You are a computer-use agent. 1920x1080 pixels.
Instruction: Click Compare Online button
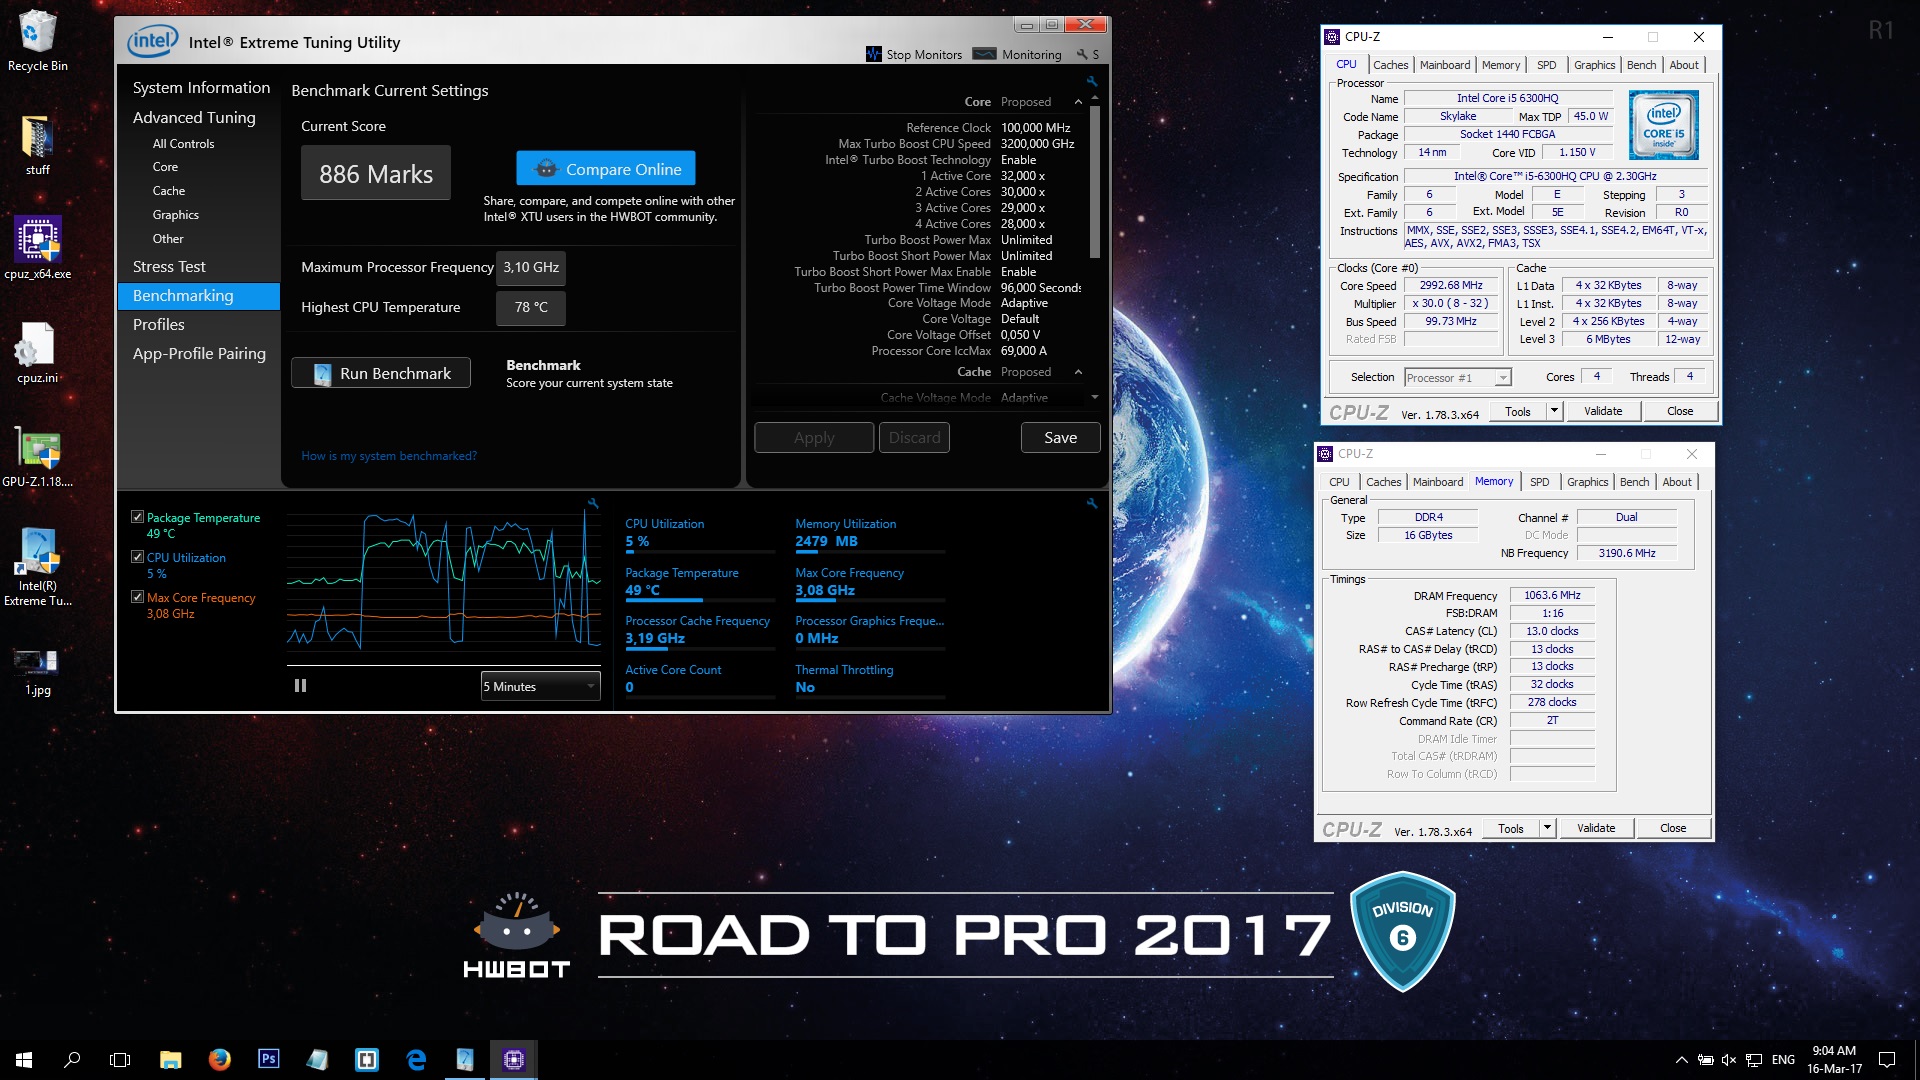pyautogui.click(x=606, y=169)
